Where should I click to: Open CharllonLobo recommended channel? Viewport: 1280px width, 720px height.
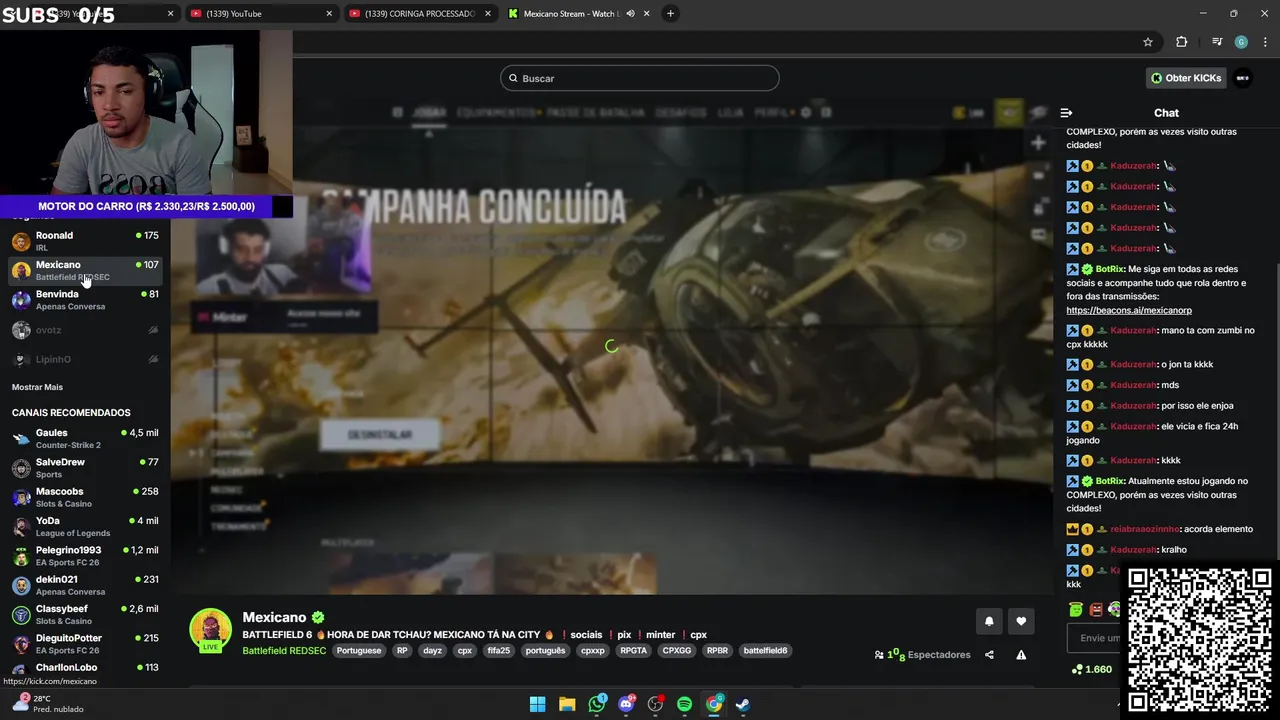85,670
